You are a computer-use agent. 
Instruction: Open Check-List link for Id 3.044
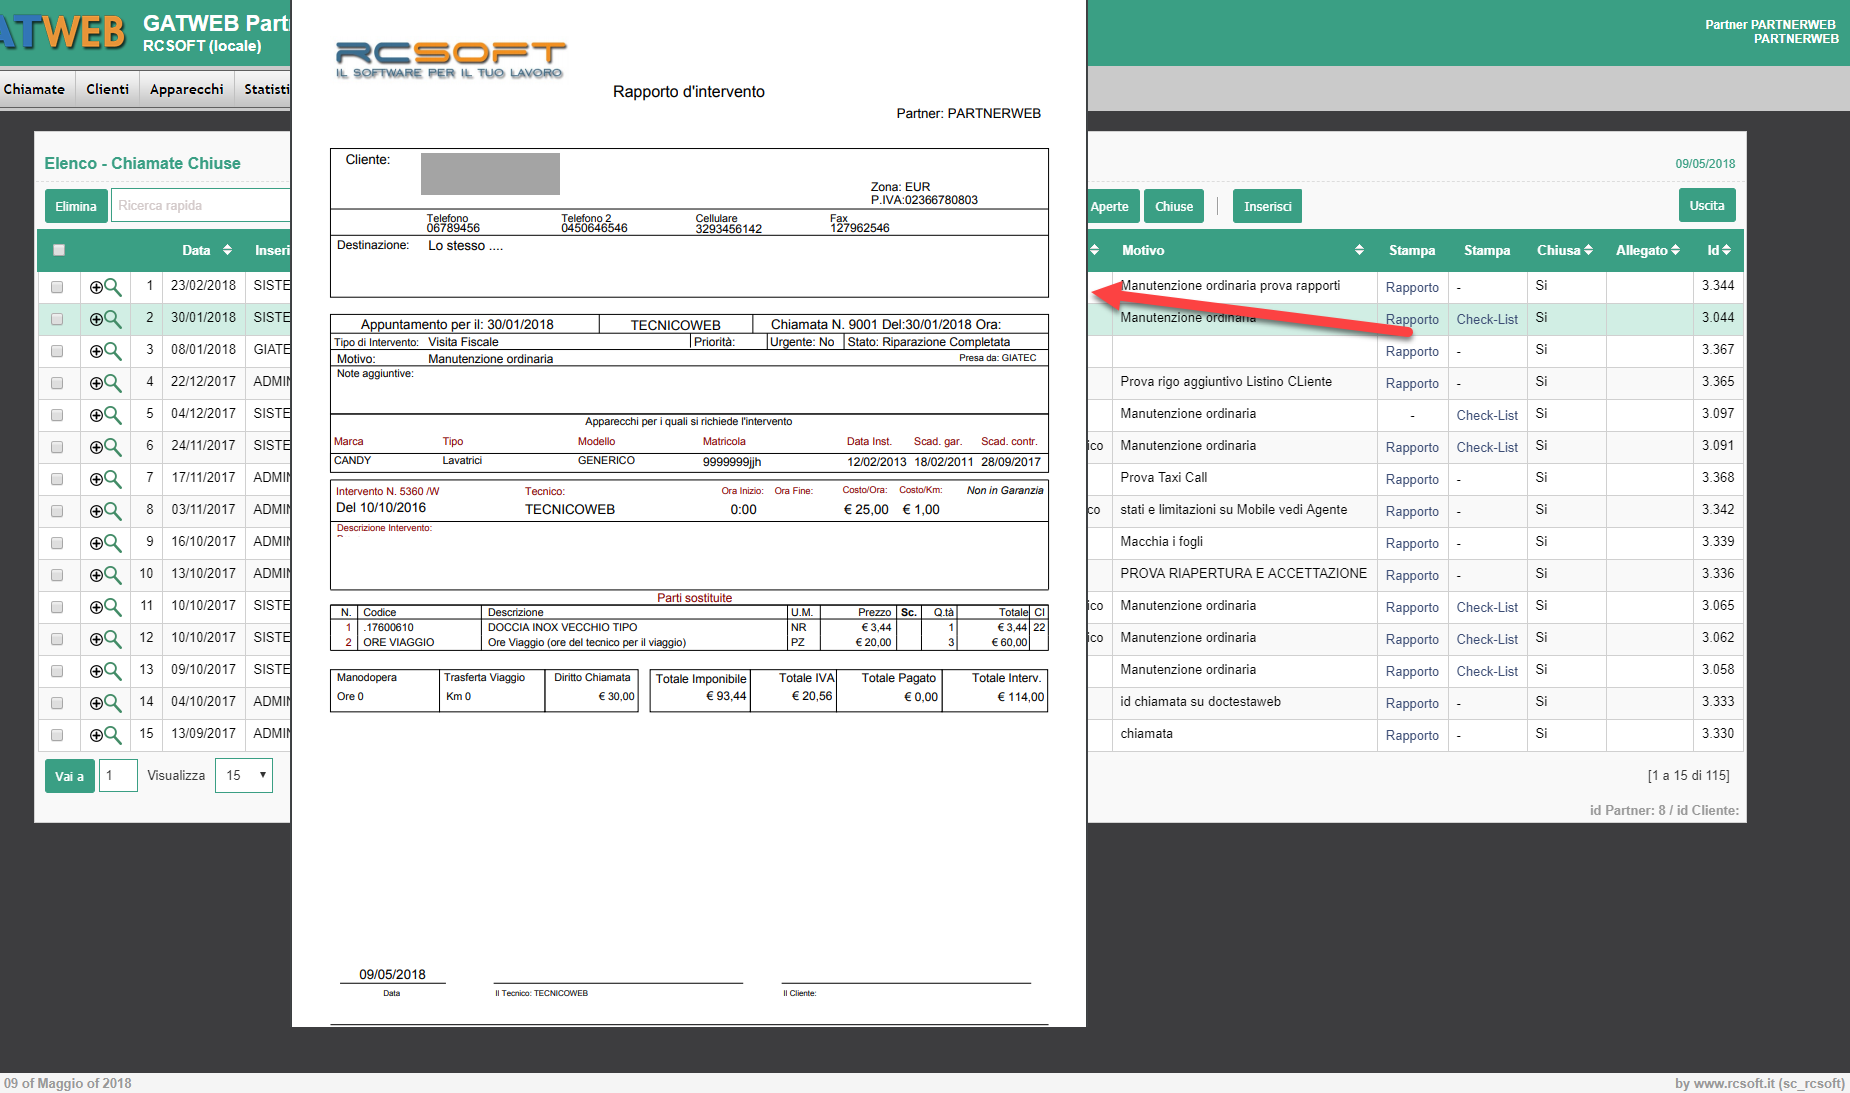click(1487, 319)
